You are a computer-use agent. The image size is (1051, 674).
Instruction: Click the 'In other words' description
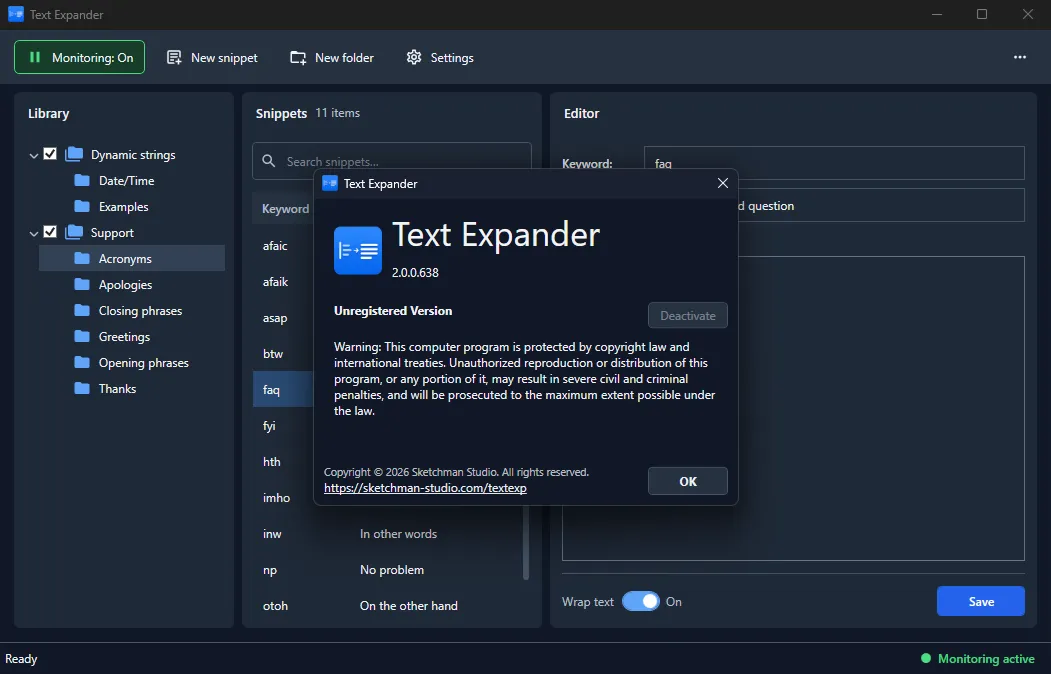398,534
